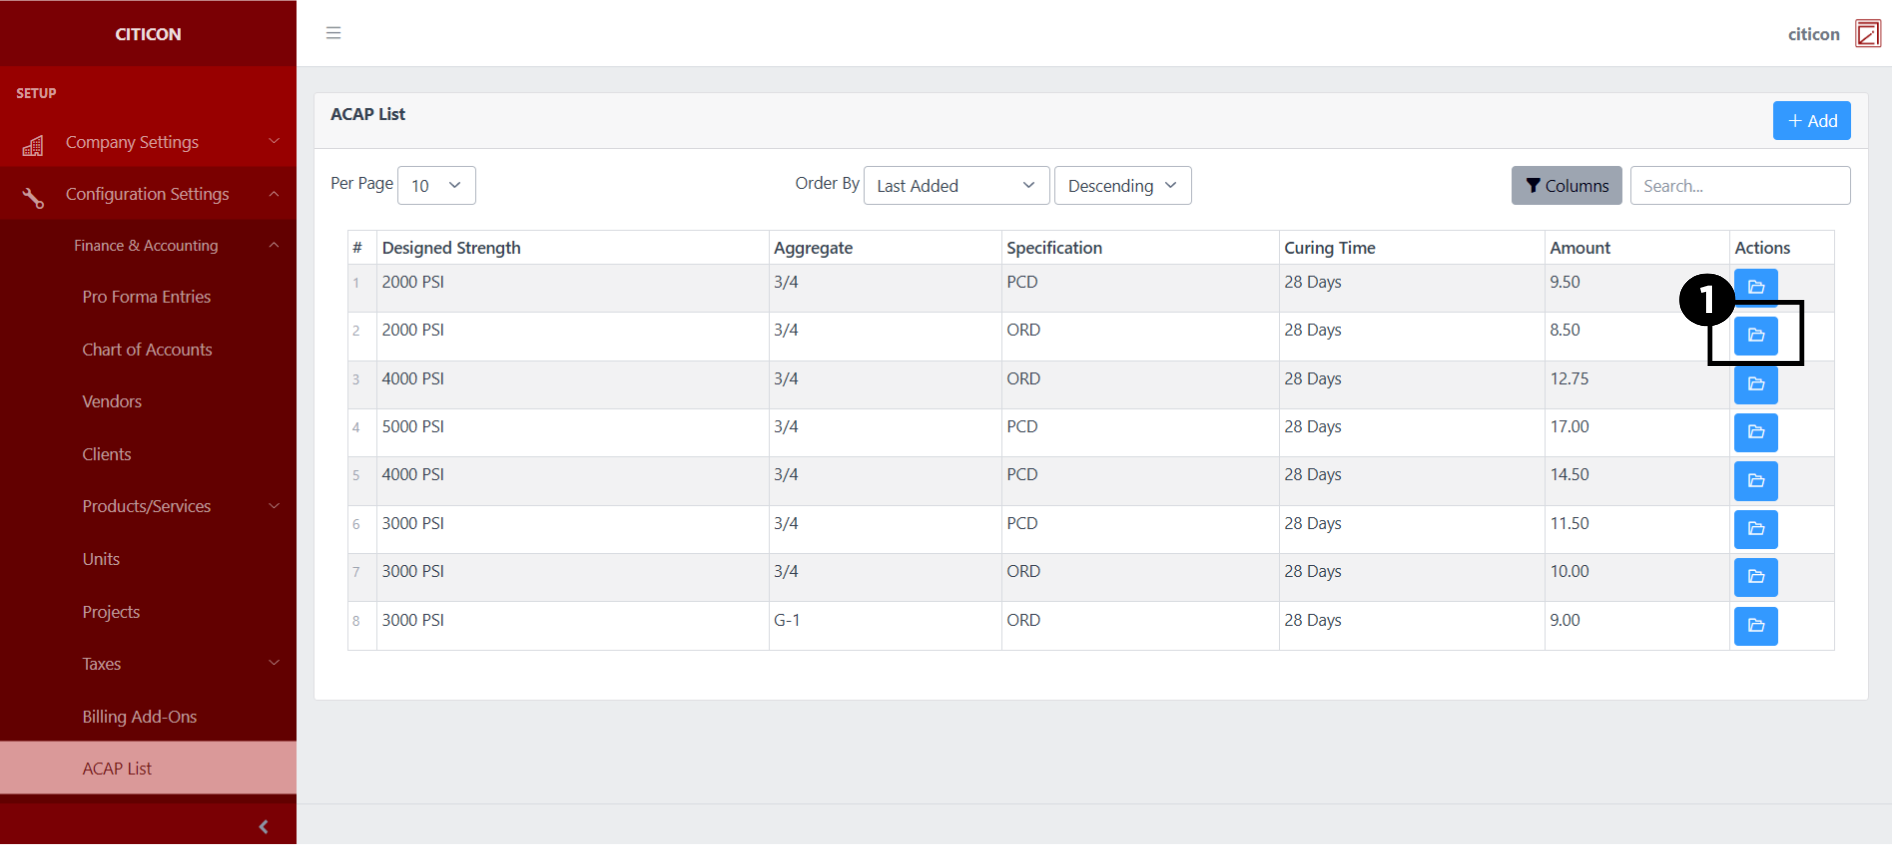Open the Last Added order dropdown
Viewport: 1892px width, 845px height.
tap(955, 186)
